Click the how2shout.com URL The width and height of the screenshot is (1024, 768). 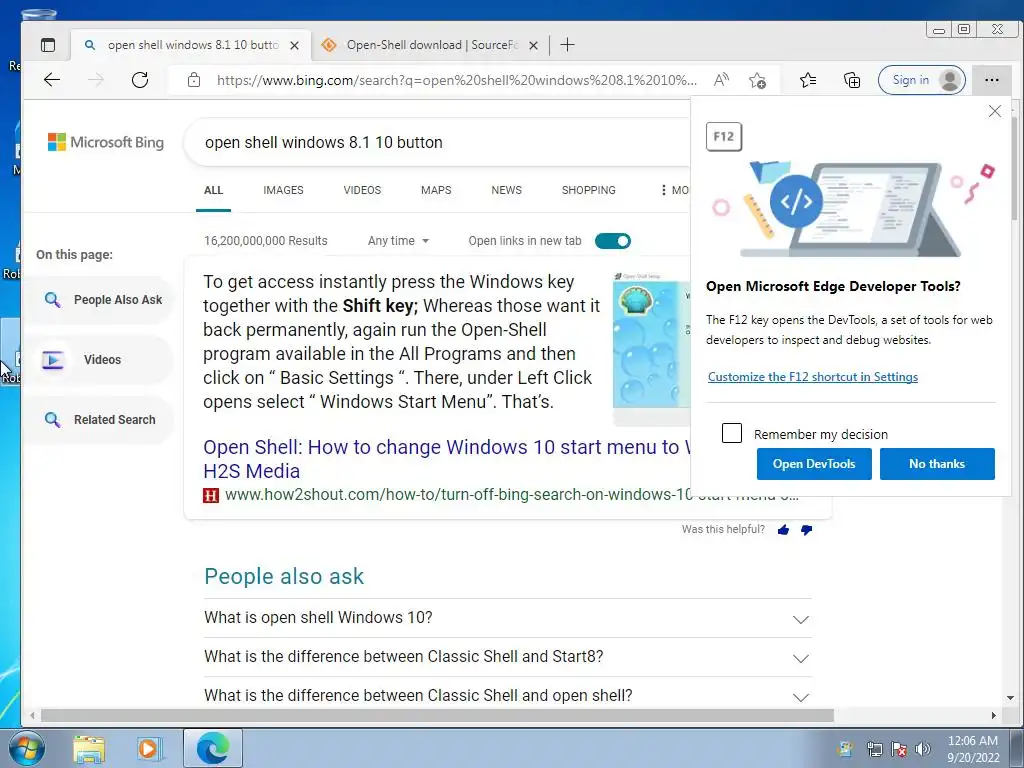458,495
